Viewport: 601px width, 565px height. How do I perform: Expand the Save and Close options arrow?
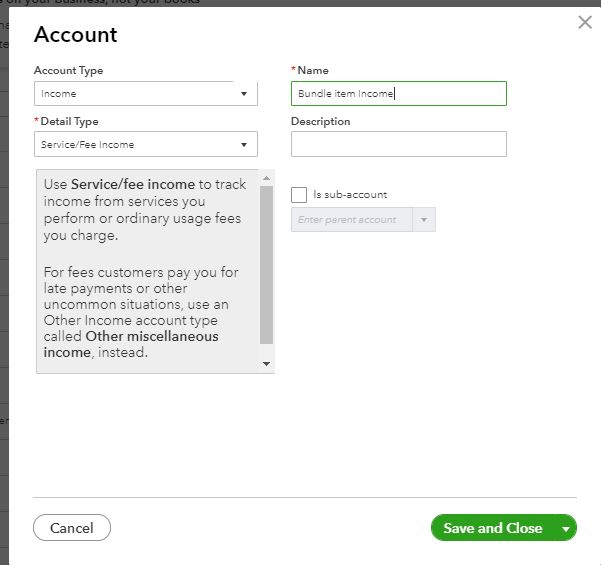coord(566,529)
